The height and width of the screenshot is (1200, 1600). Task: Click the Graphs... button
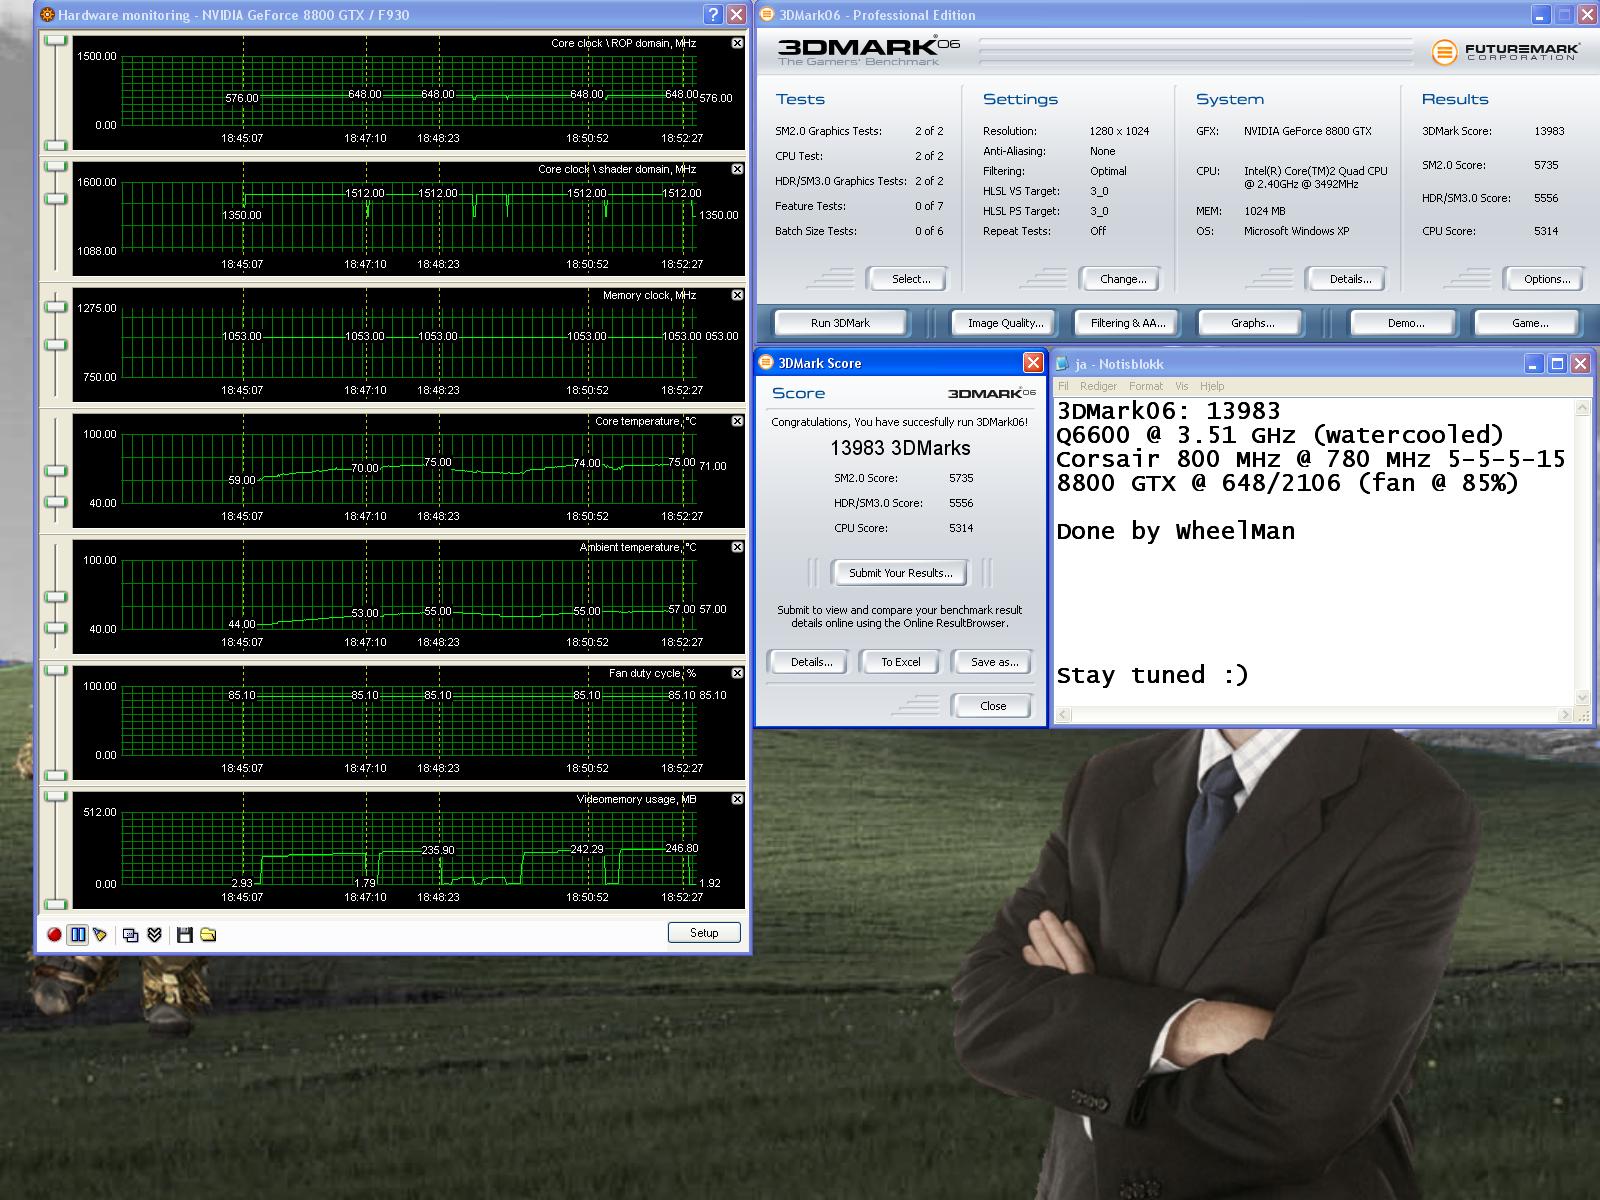1252,323
